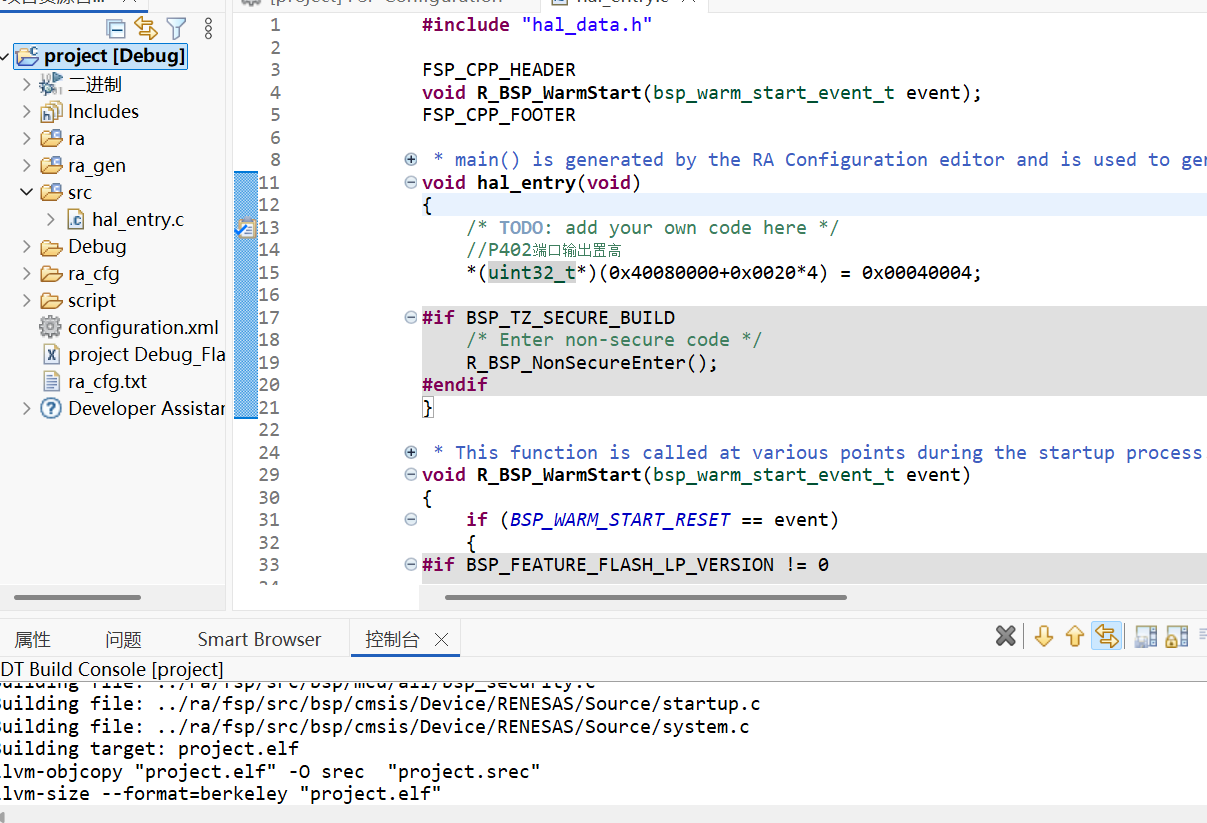Select the Debug folder in the tree

click(x=97, y=247)
